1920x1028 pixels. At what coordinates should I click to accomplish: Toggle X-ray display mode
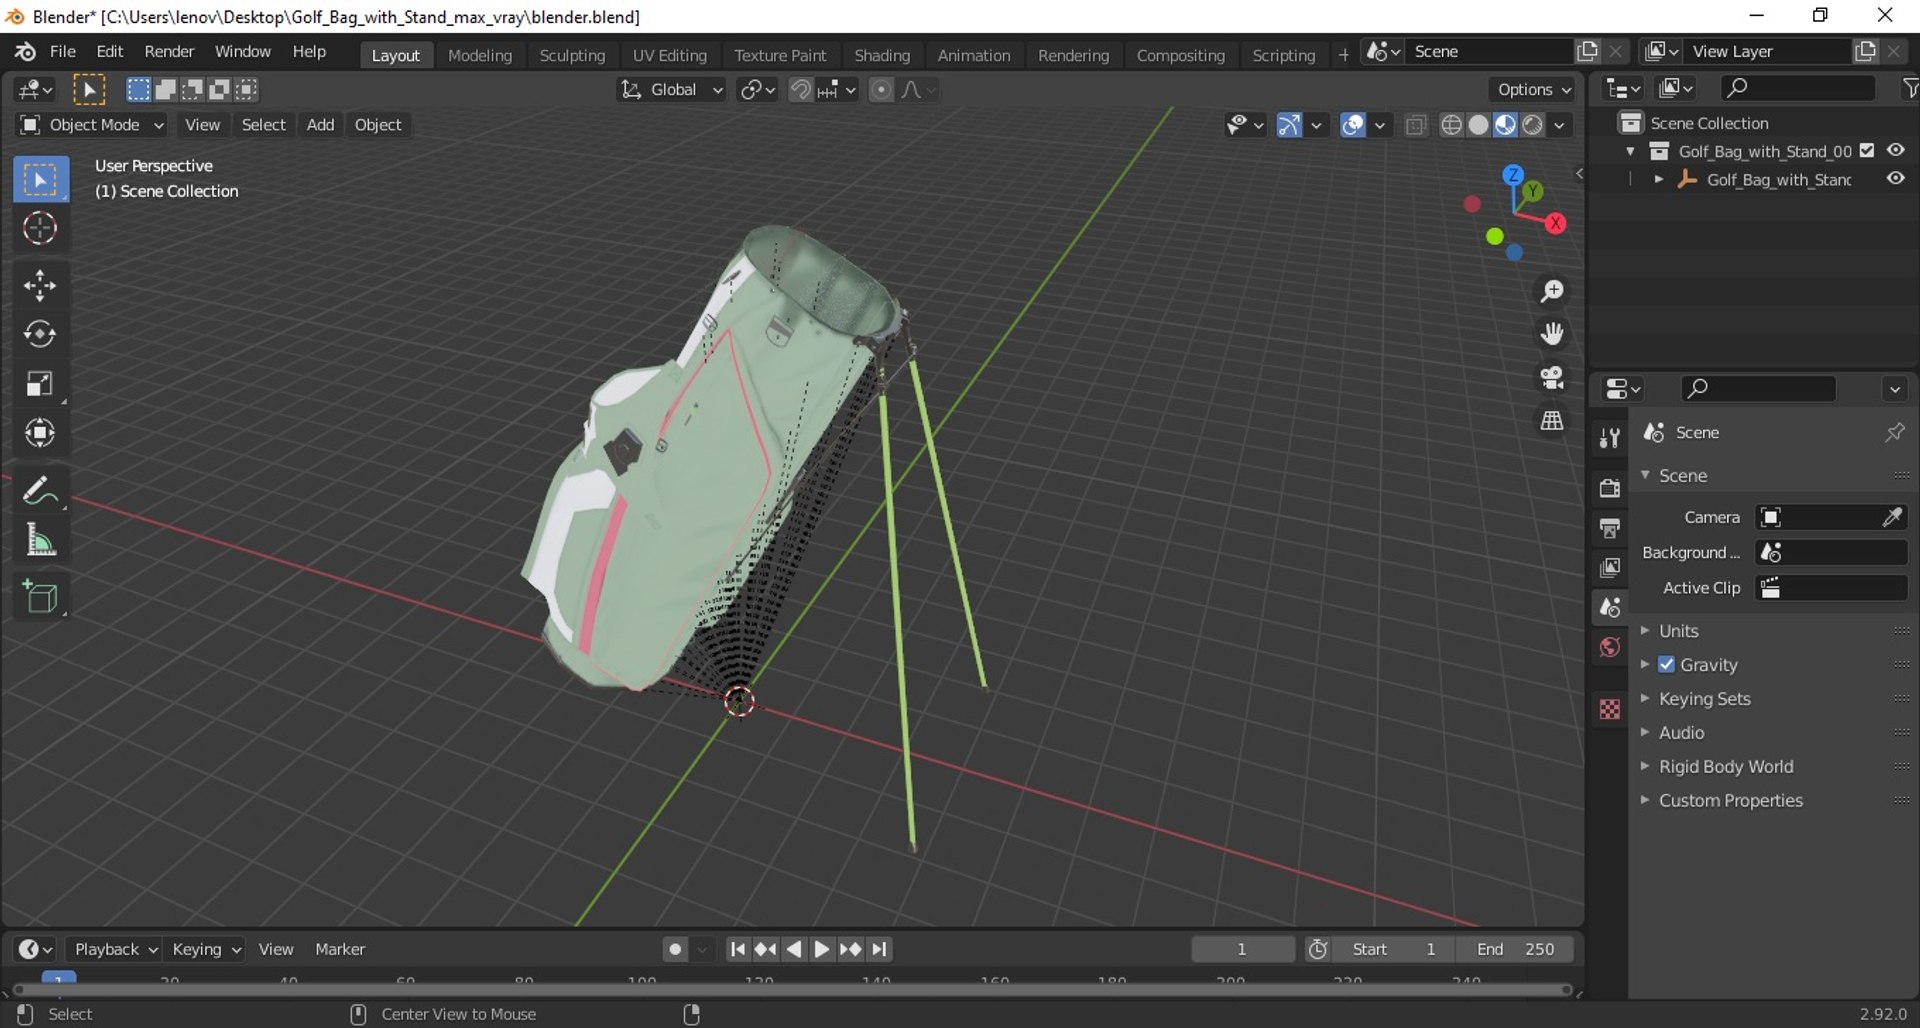(1415, 125)
